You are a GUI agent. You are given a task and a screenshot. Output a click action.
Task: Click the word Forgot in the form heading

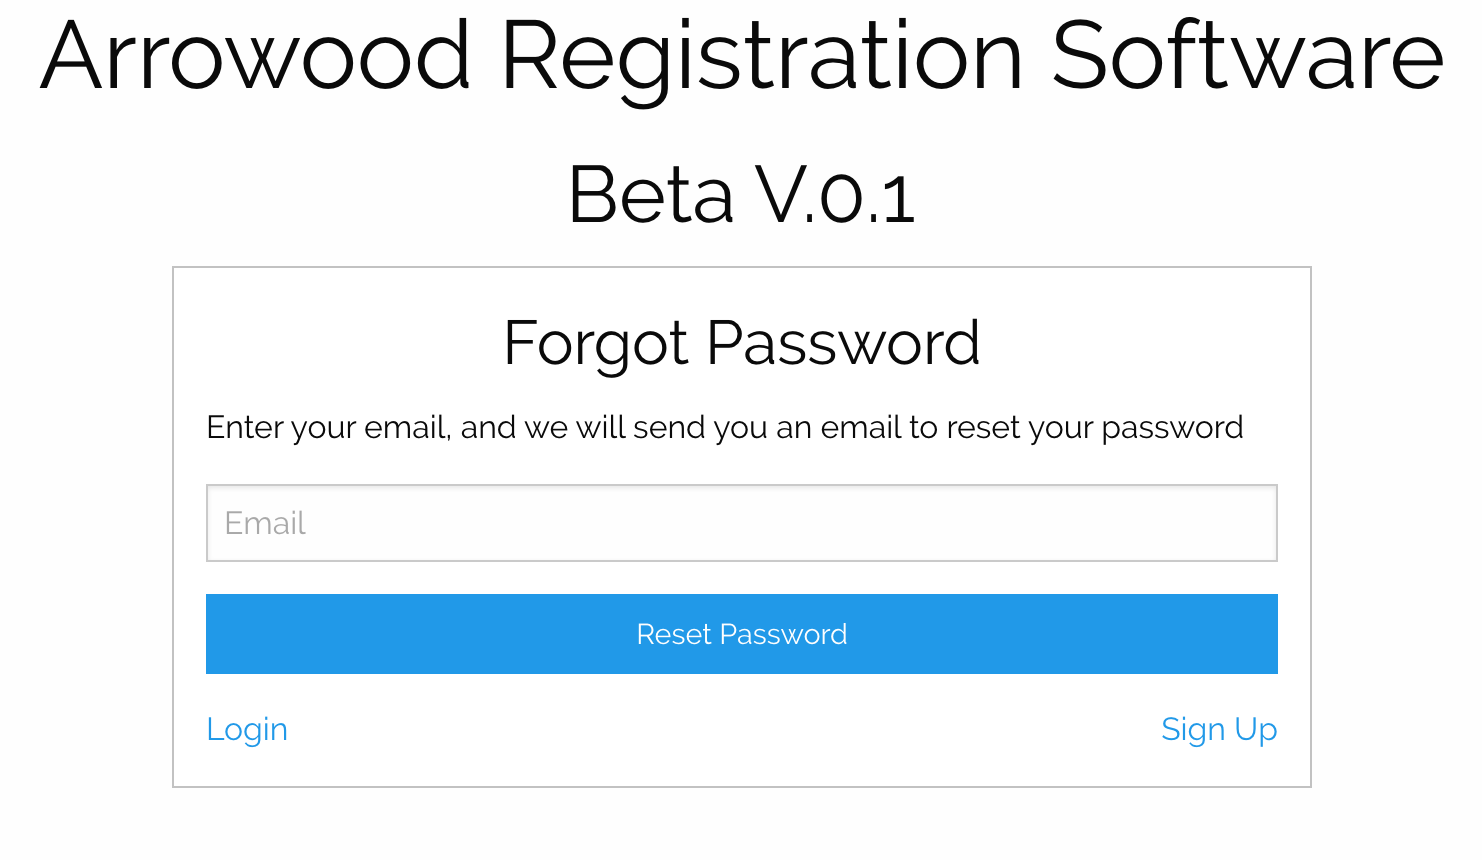click(x=596, y=343)
